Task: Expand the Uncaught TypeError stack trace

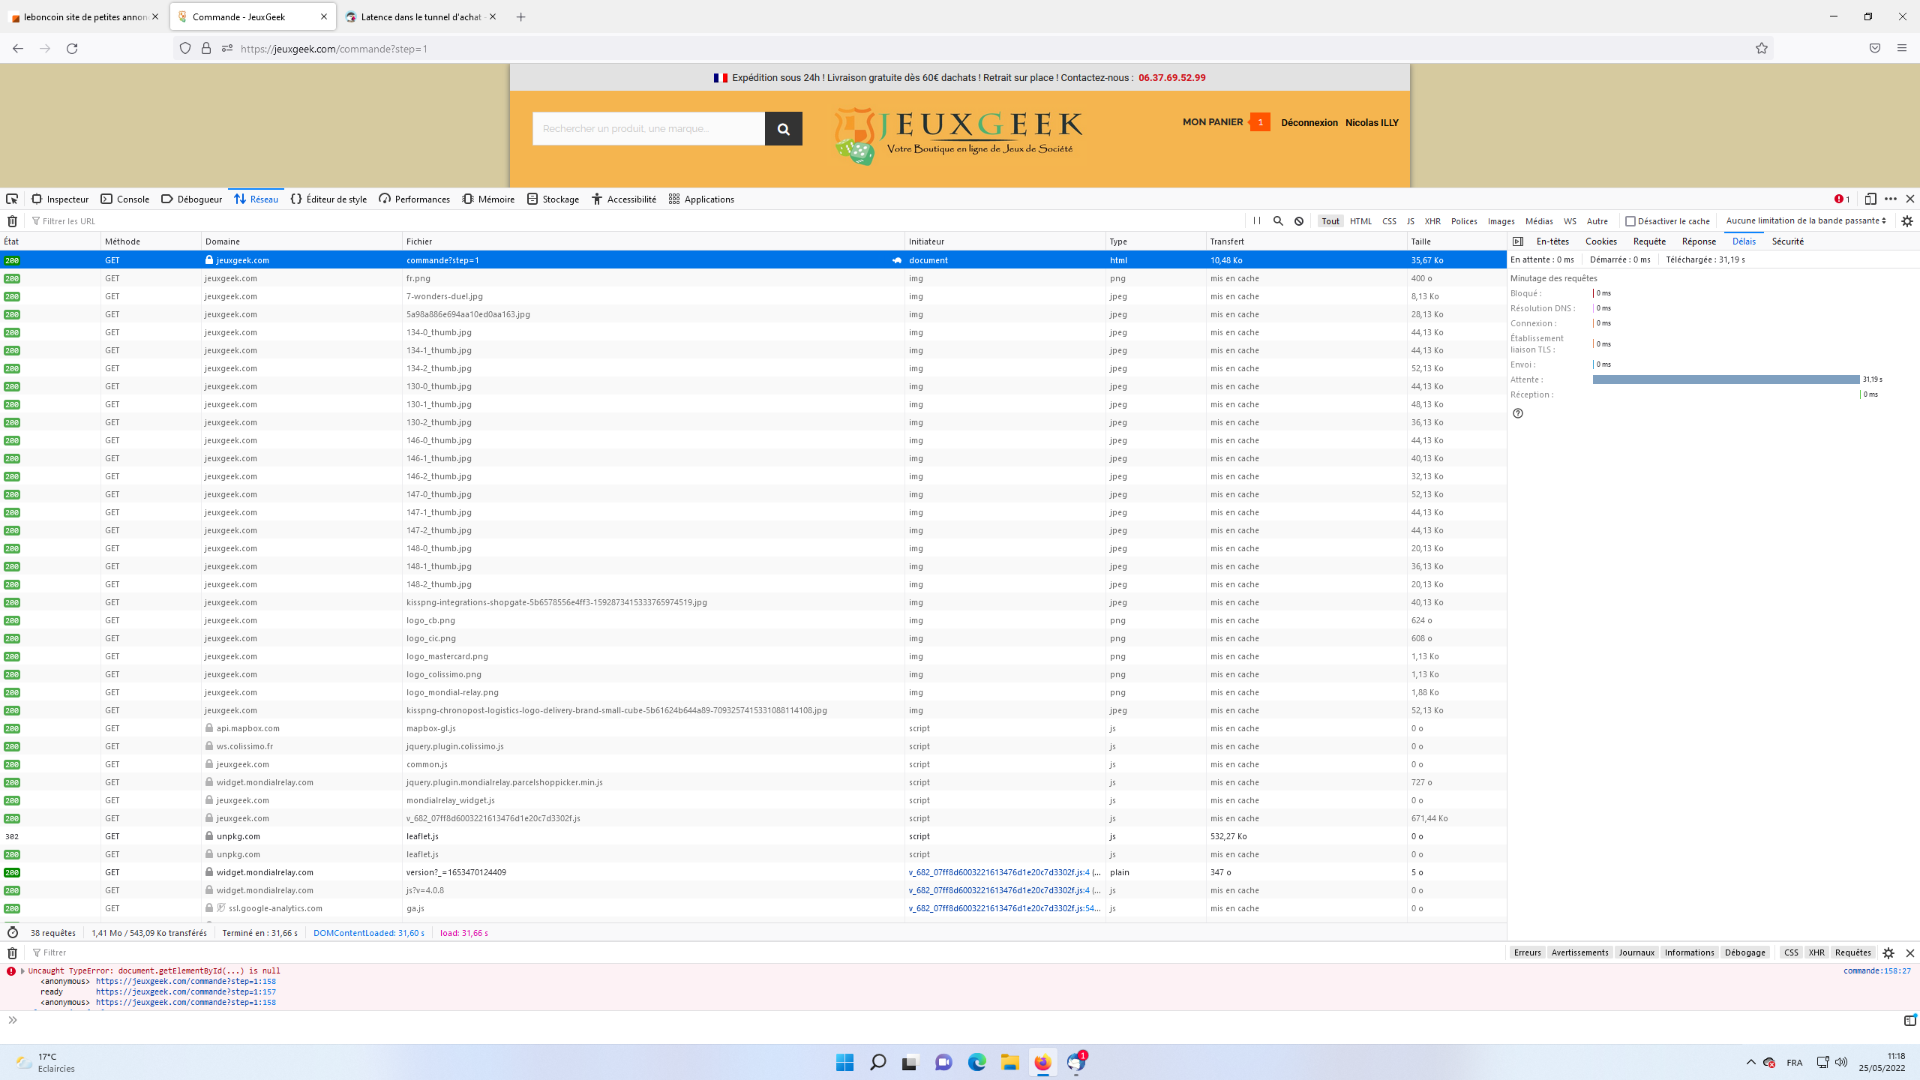Action: pos(22,971)
